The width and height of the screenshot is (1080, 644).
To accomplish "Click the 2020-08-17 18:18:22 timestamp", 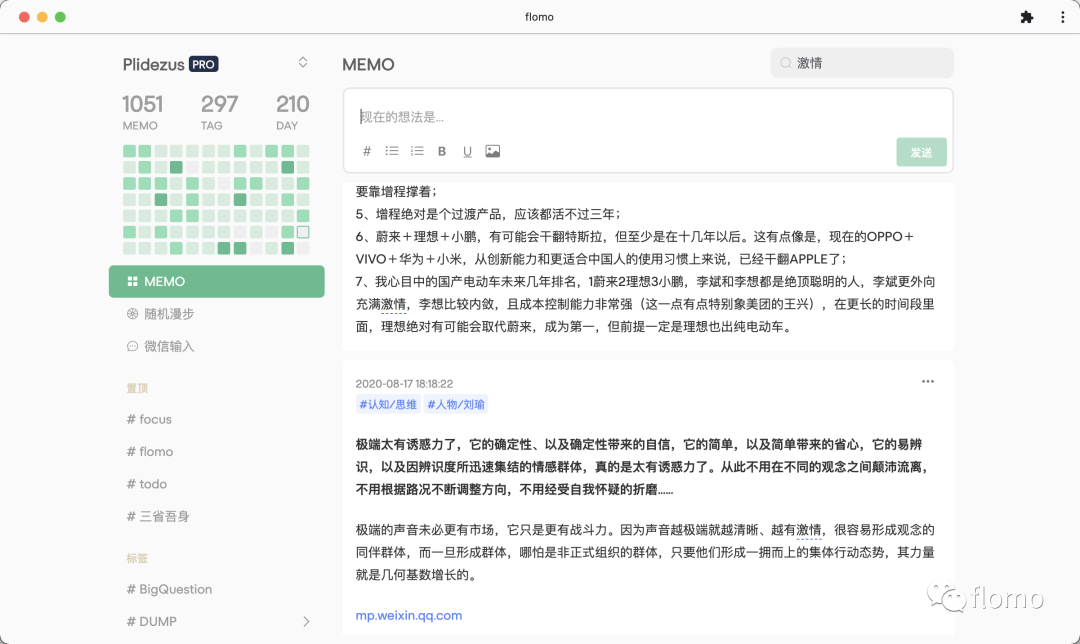I will click(404, 384).
